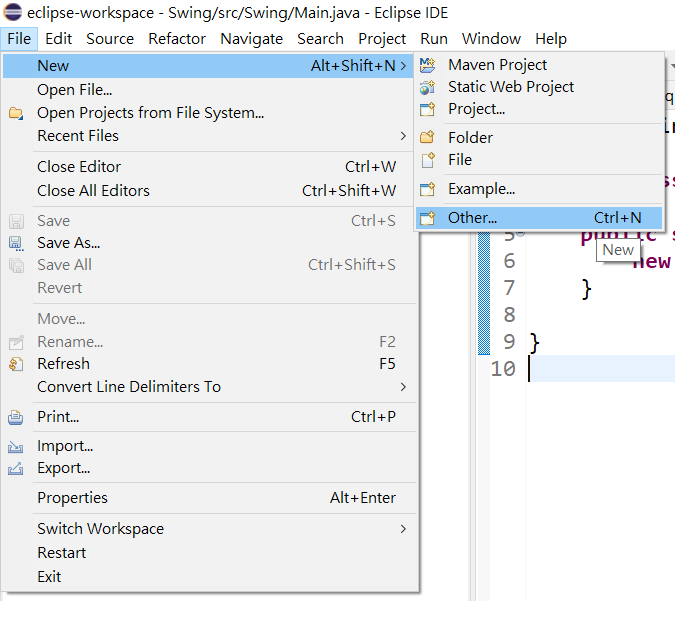The image size is (696, 619).
Task: Click the Folder icon in the New submenu
Action: tap(427, 138)
